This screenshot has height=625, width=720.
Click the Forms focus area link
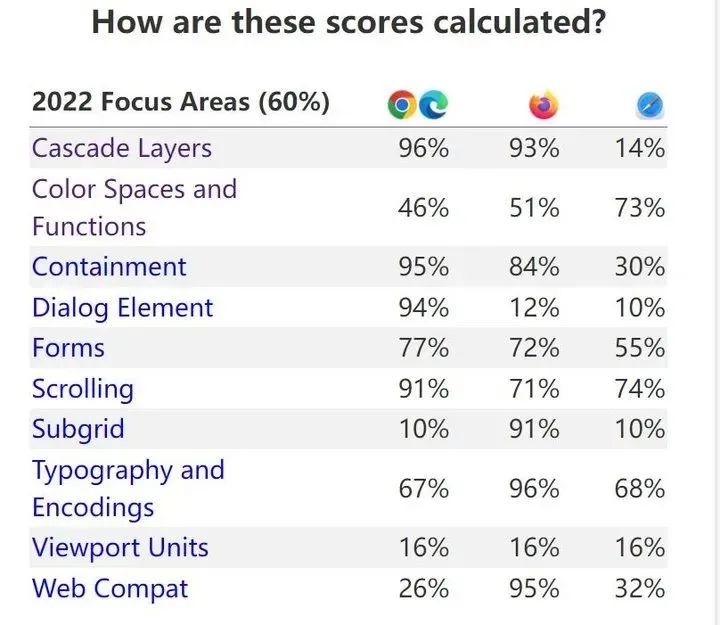pyautogui.click(x=68, y=348)
